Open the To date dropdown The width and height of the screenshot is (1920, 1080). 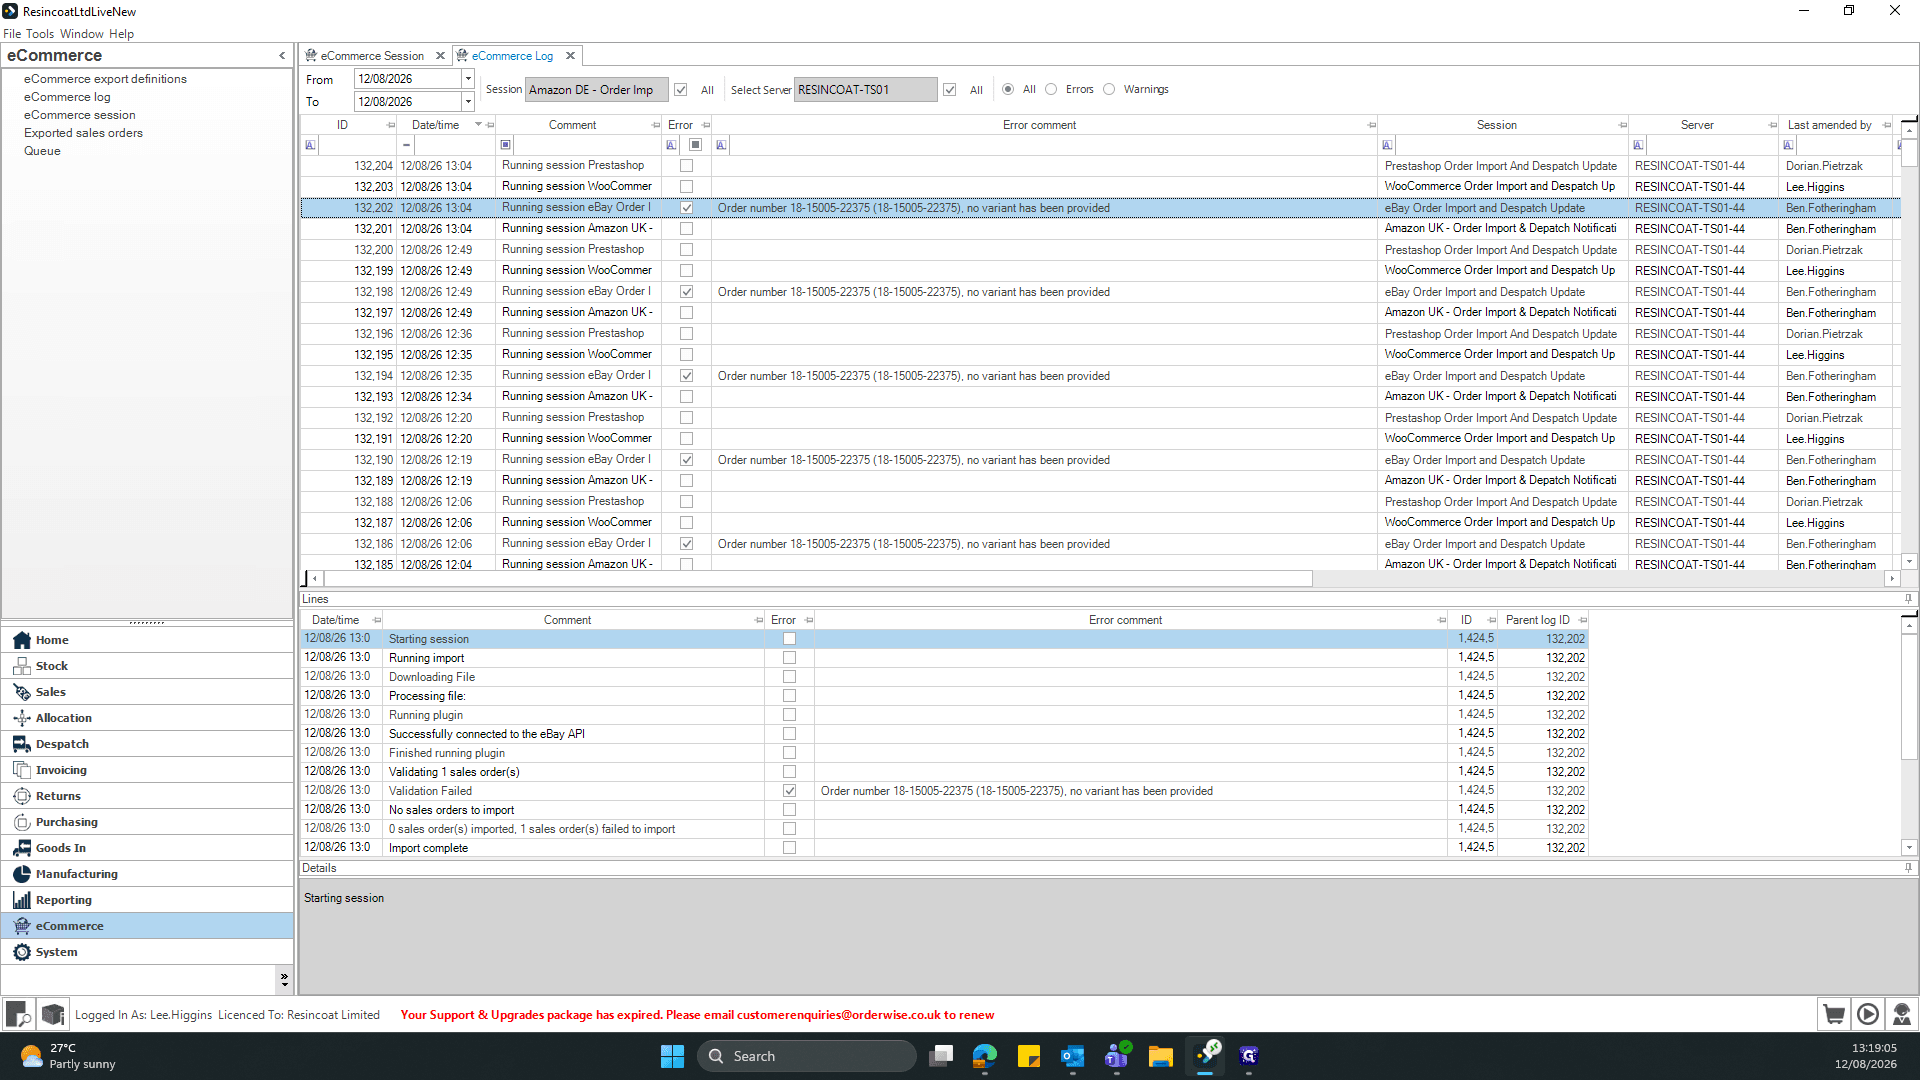(x=467, y=102)
